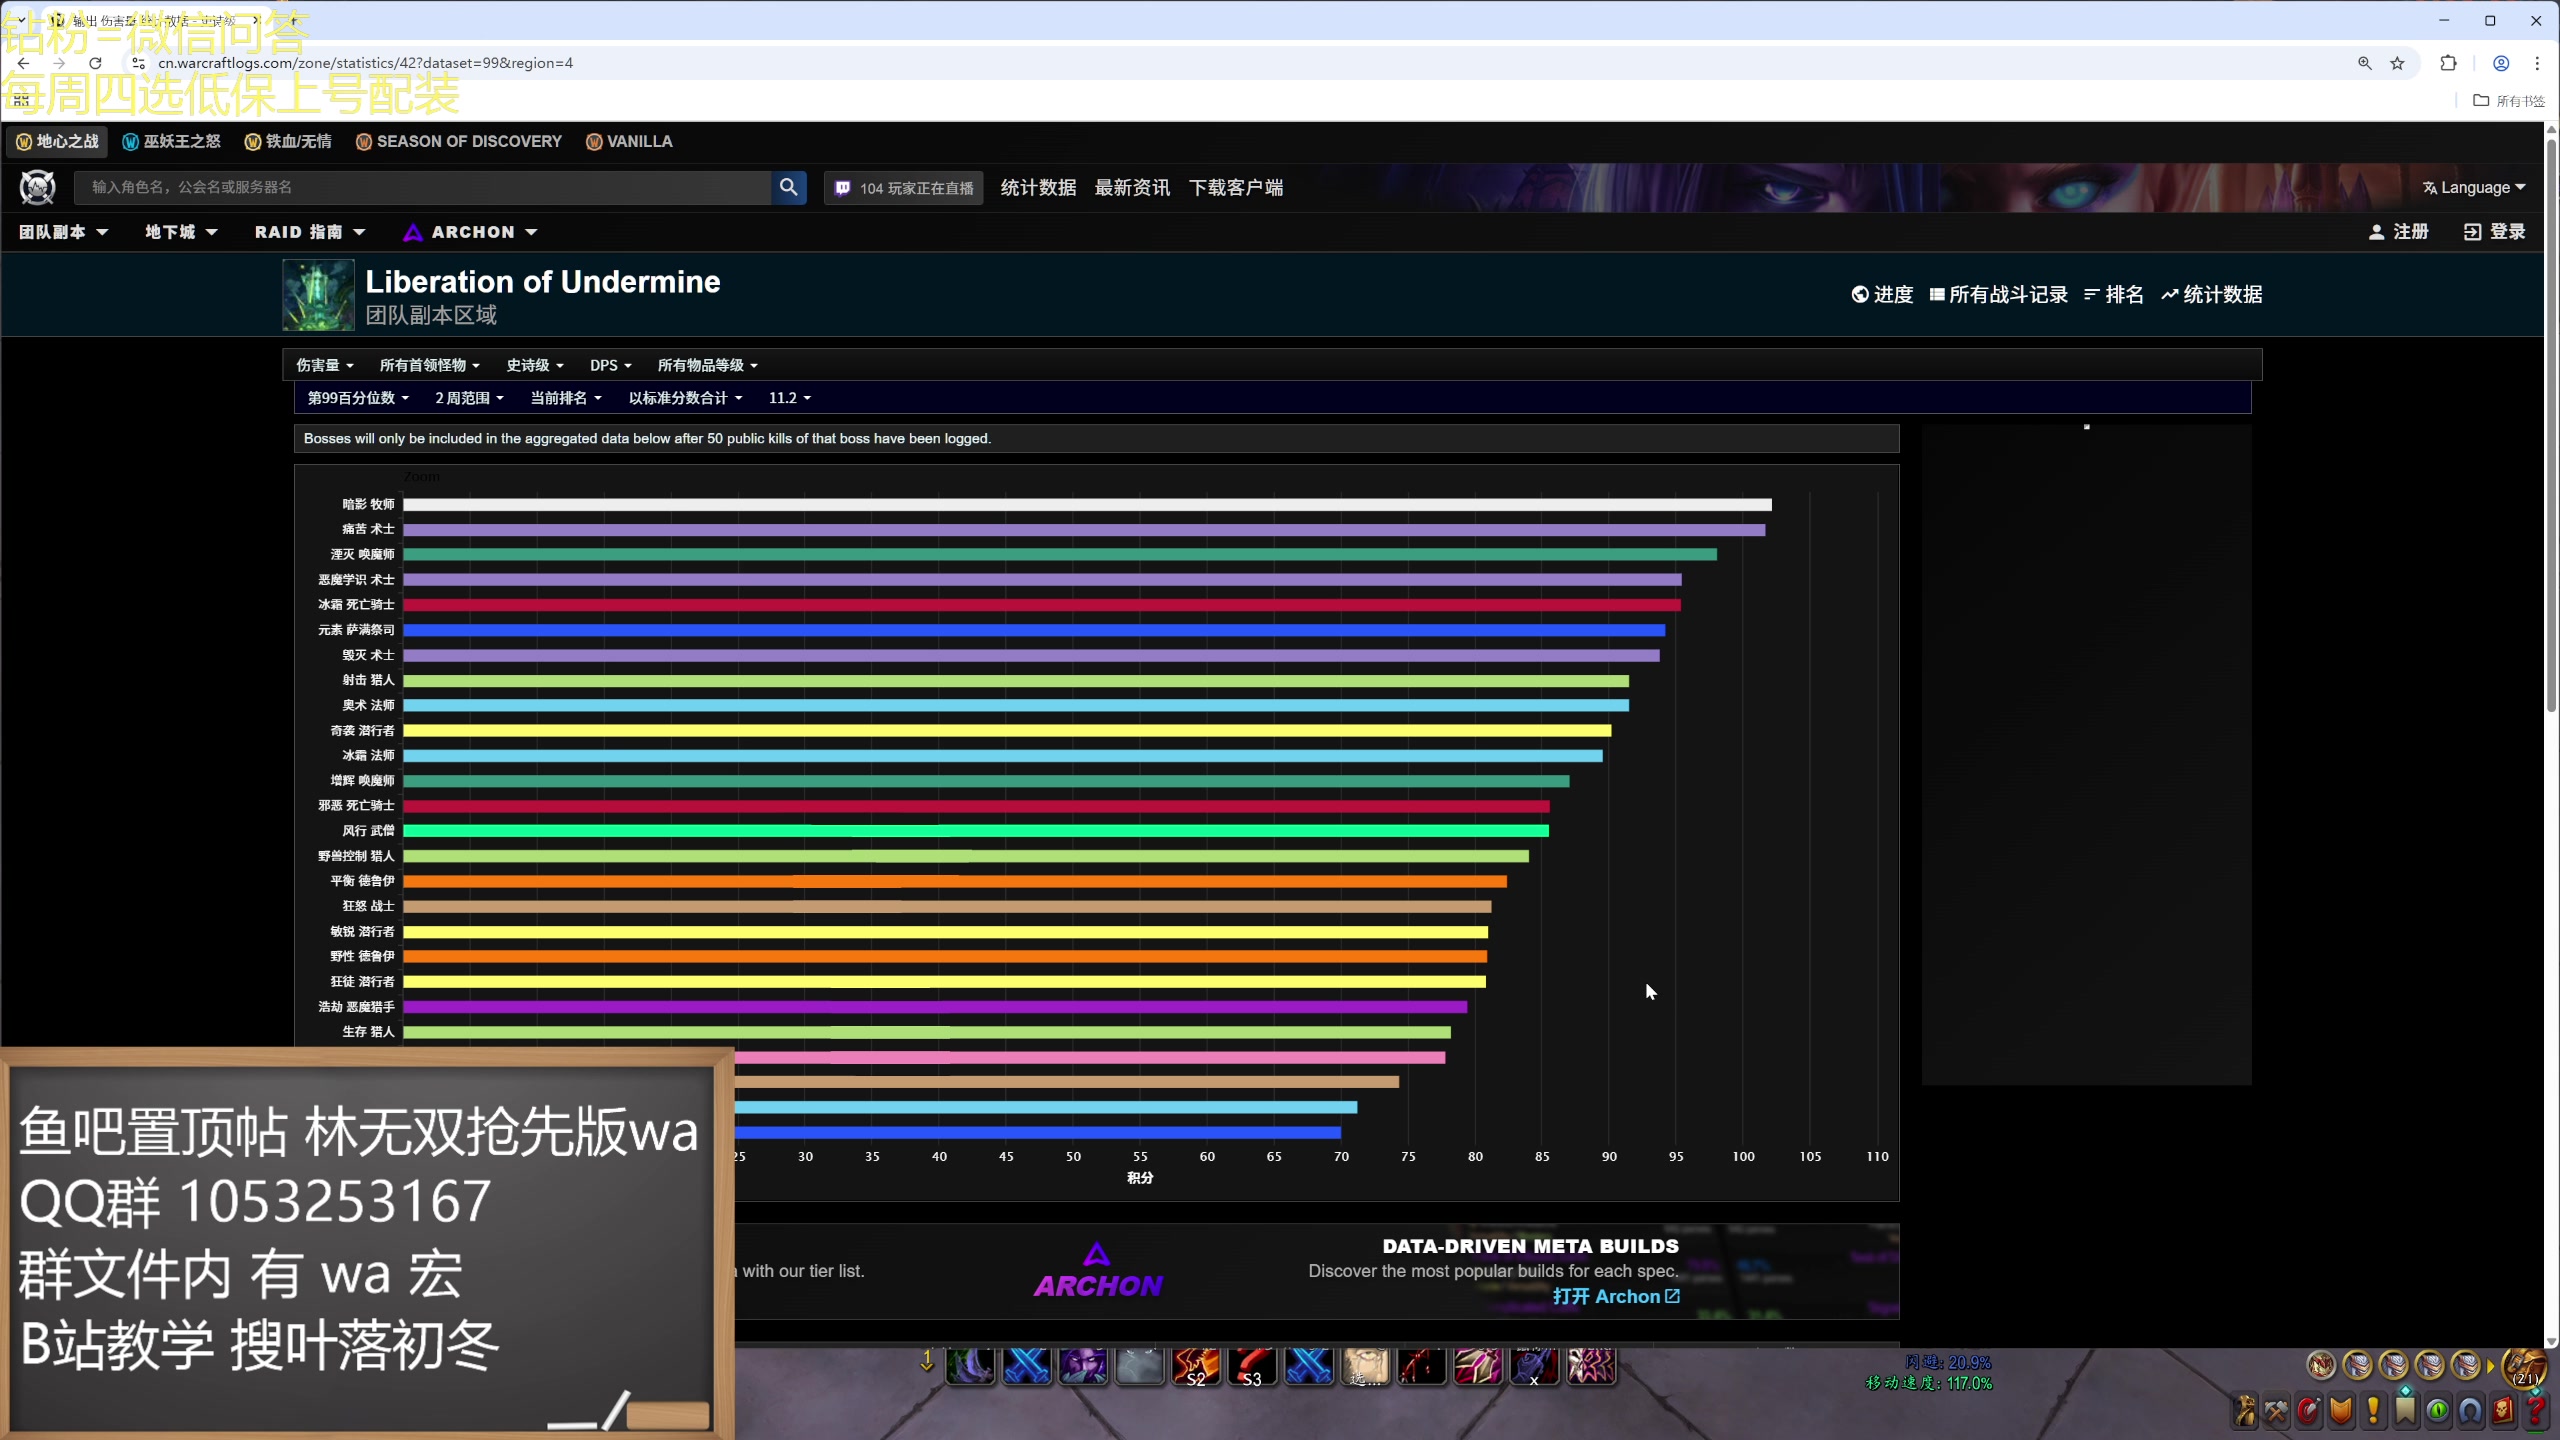Image resolution: width=2560 pixels, height=1440 pixels.
Task: Click the character name search input field
Action: [x=423, y=187]
